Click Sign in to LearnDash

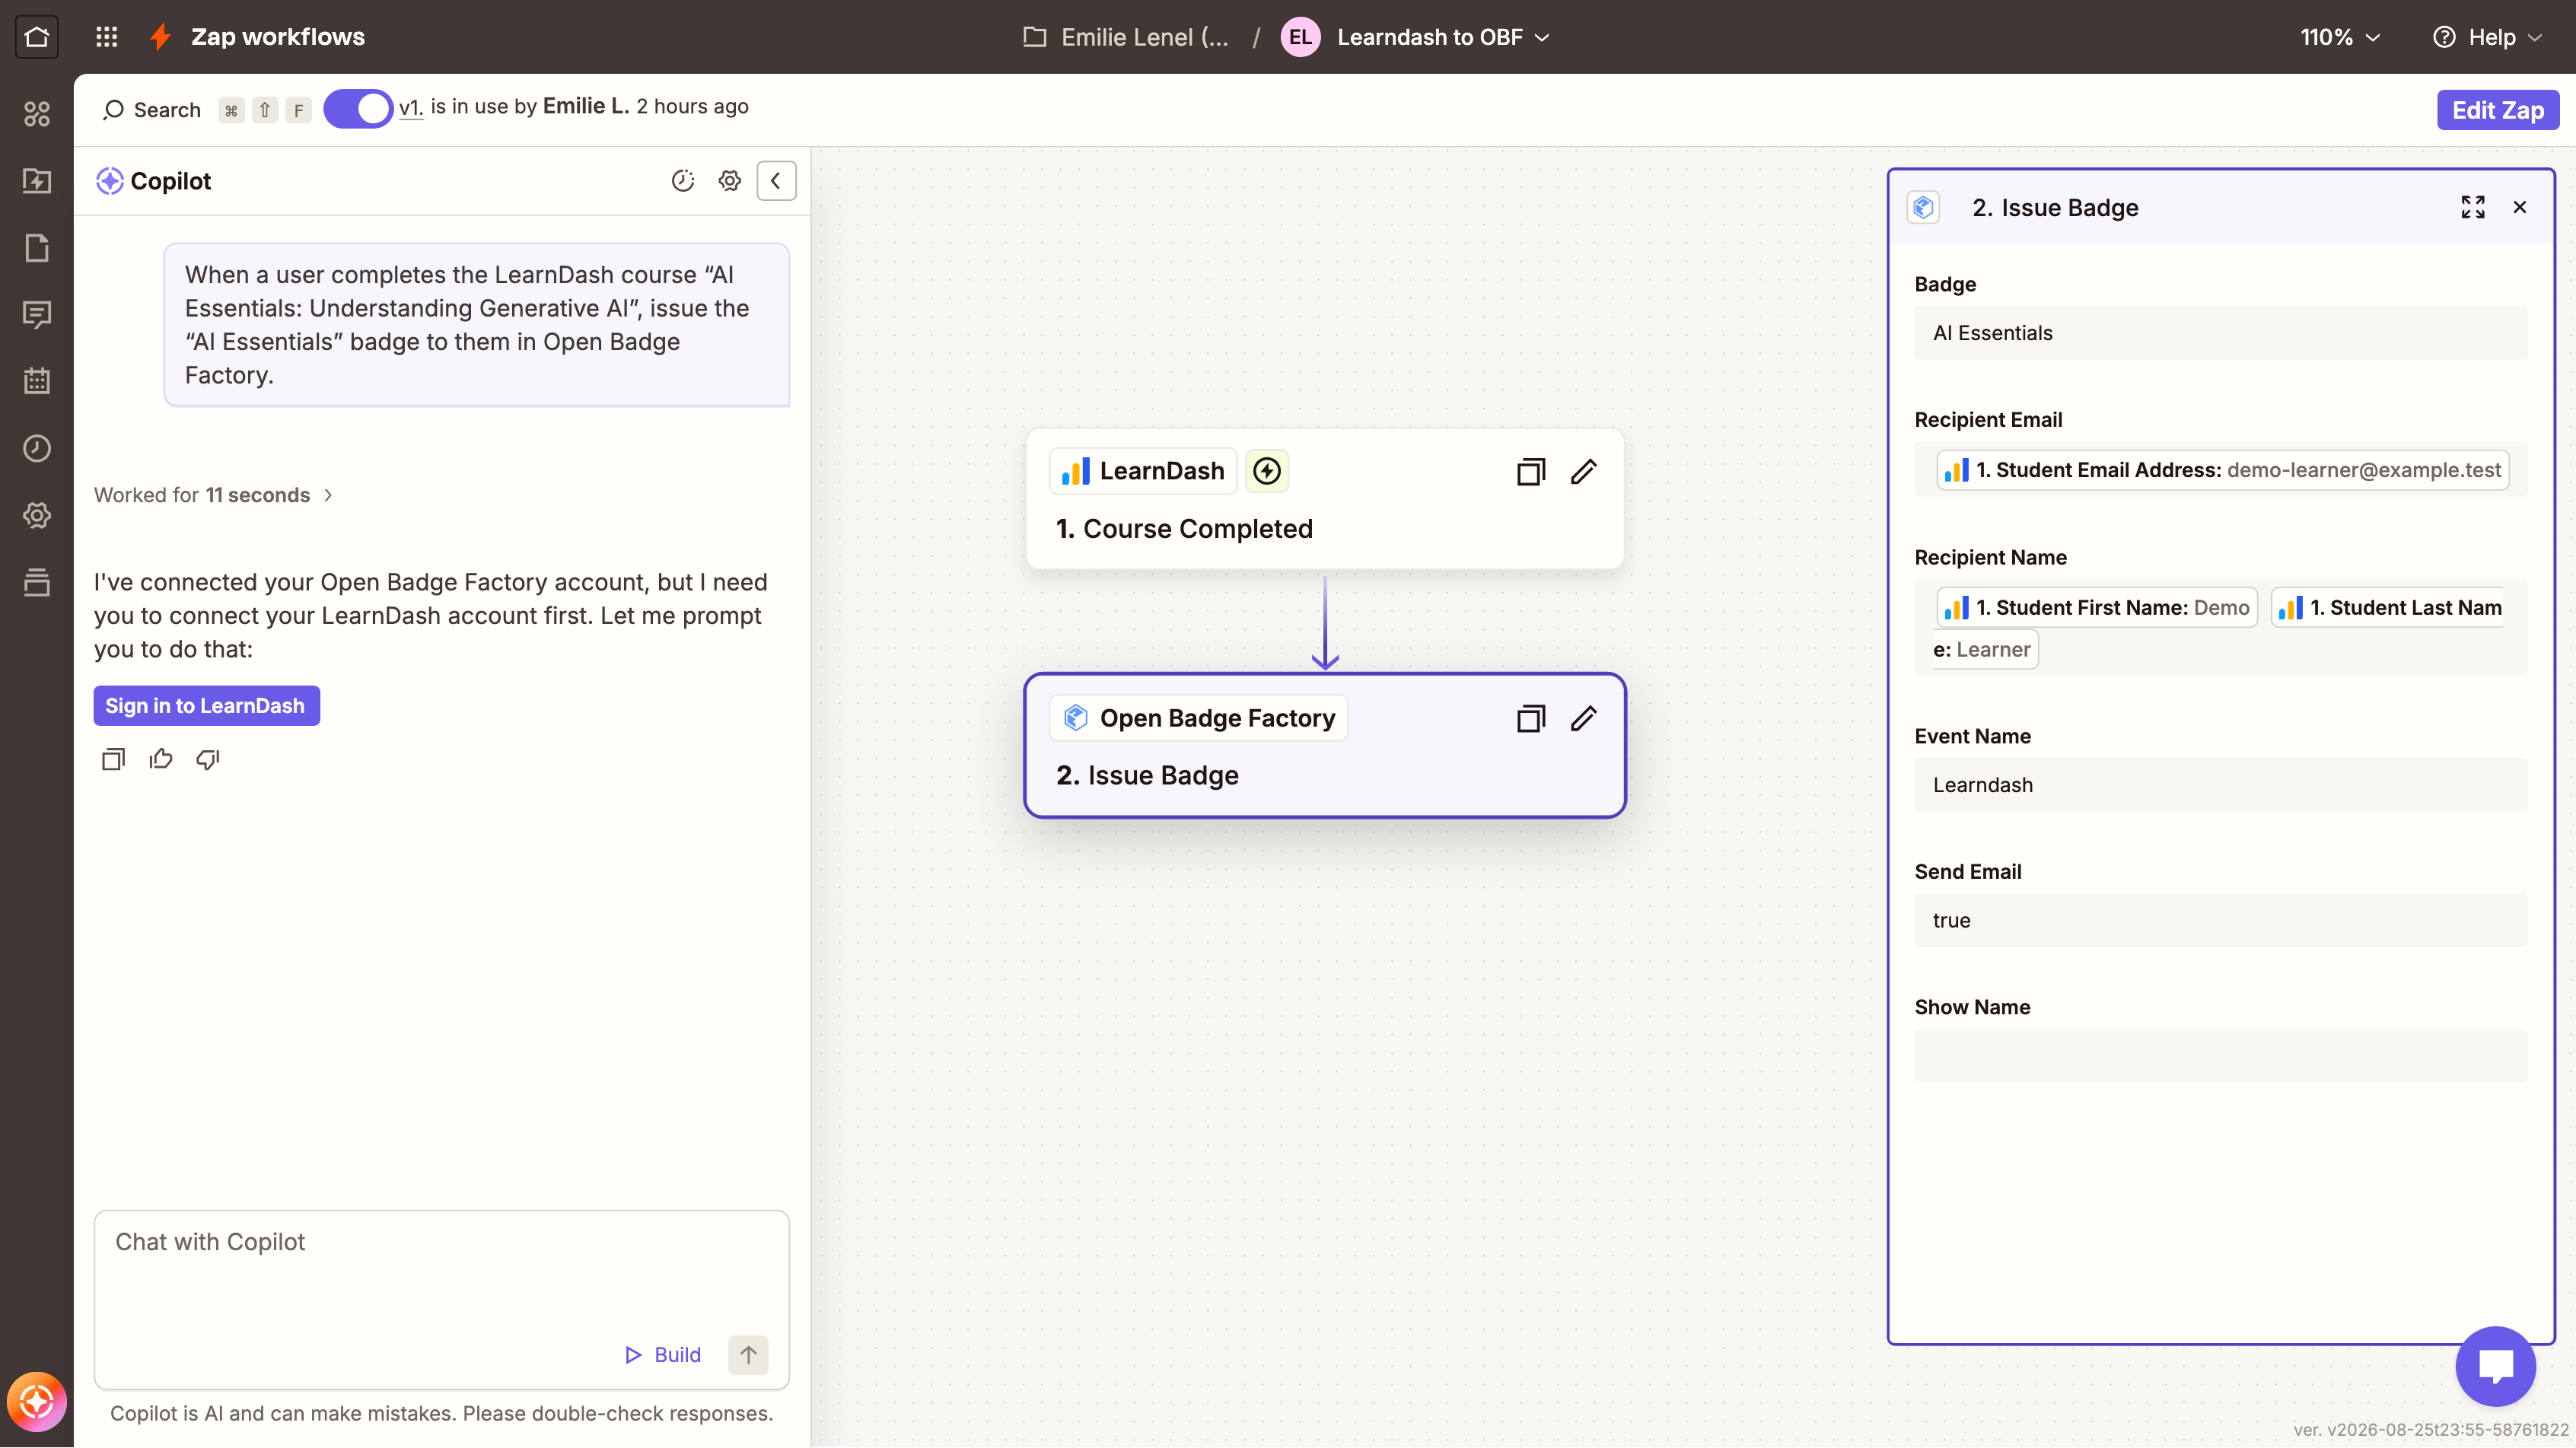206,706
